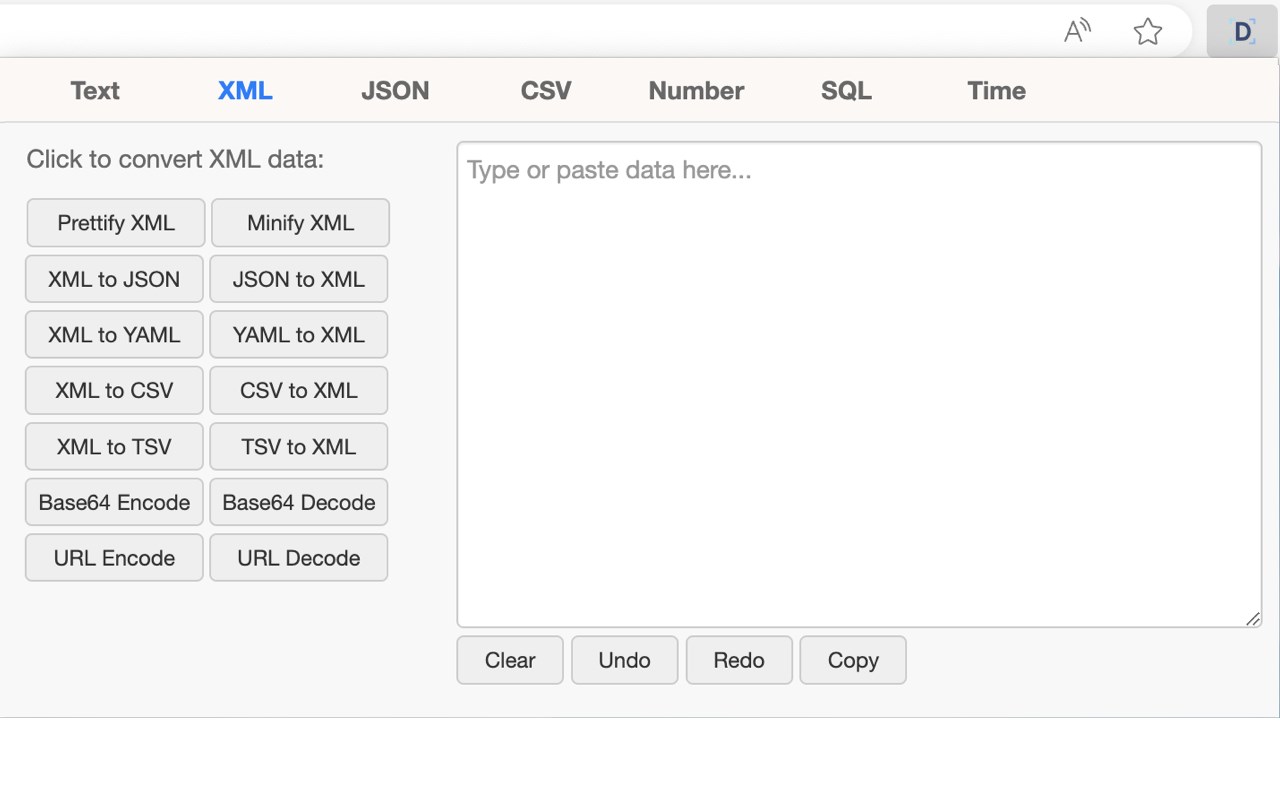Click the Clear button below the textarea
The height and width of the screenshot is (800, 1280).
point(510,660)
